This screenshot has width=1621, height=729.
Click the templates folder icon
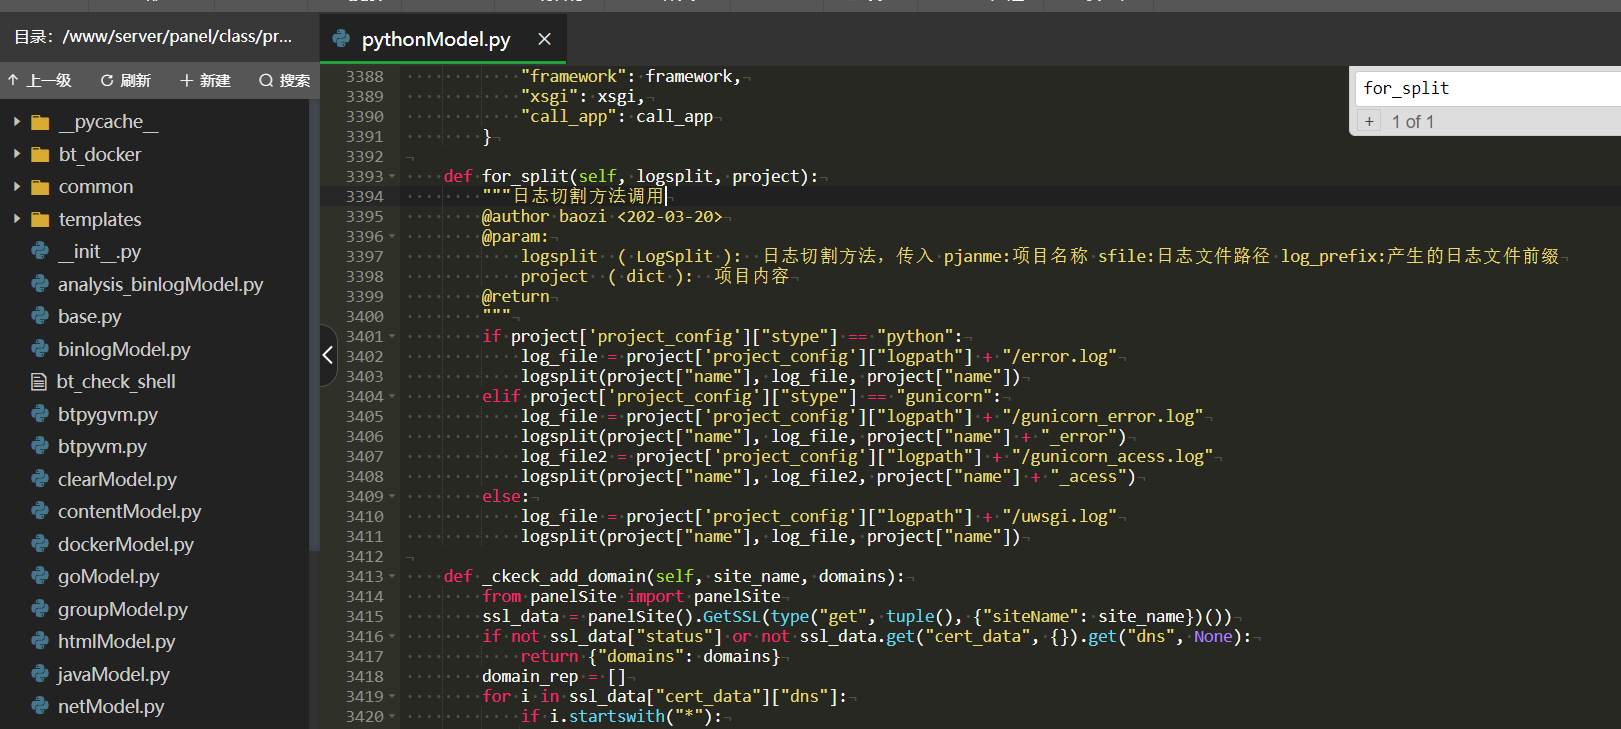tap(40, 219)
